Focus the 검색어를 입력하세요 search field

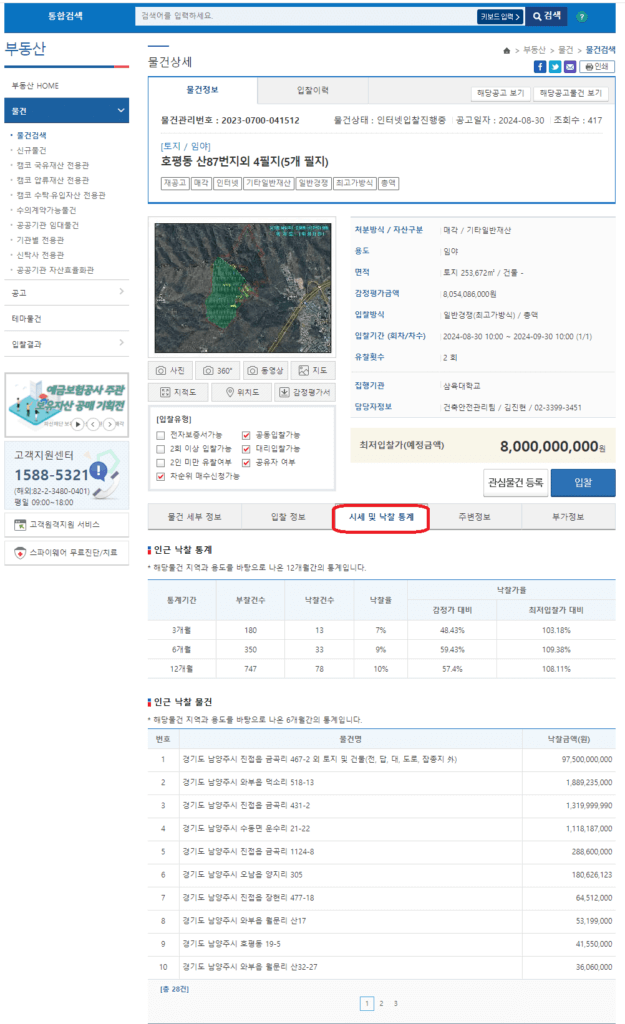tap(306, 16)
